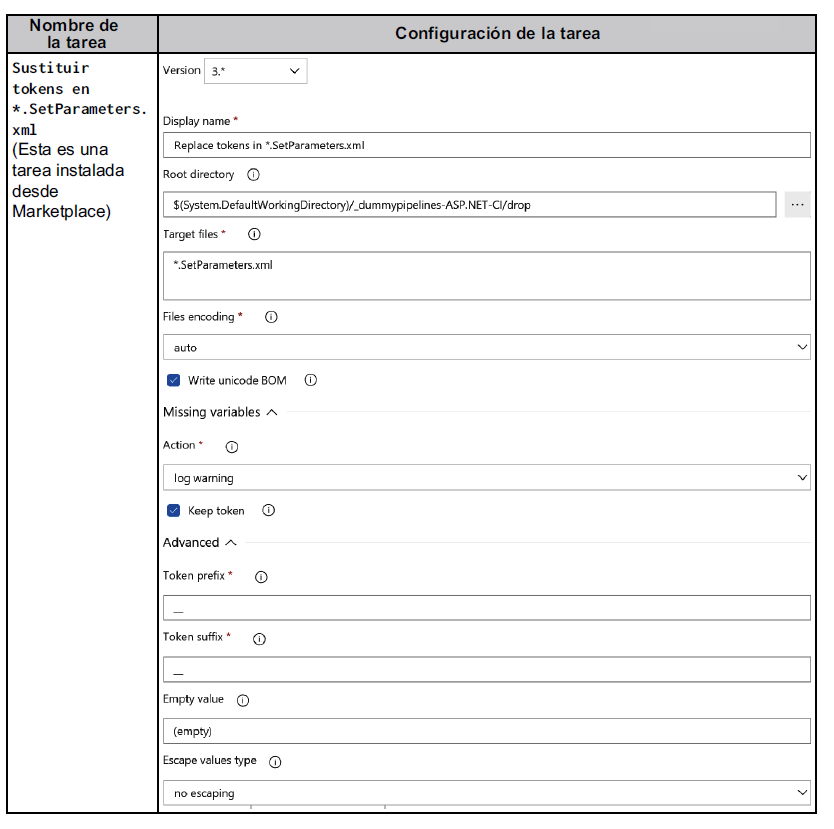Open the Action log warning dropdown
Viewport: 834px width, 829px height.
coord(486,478)
